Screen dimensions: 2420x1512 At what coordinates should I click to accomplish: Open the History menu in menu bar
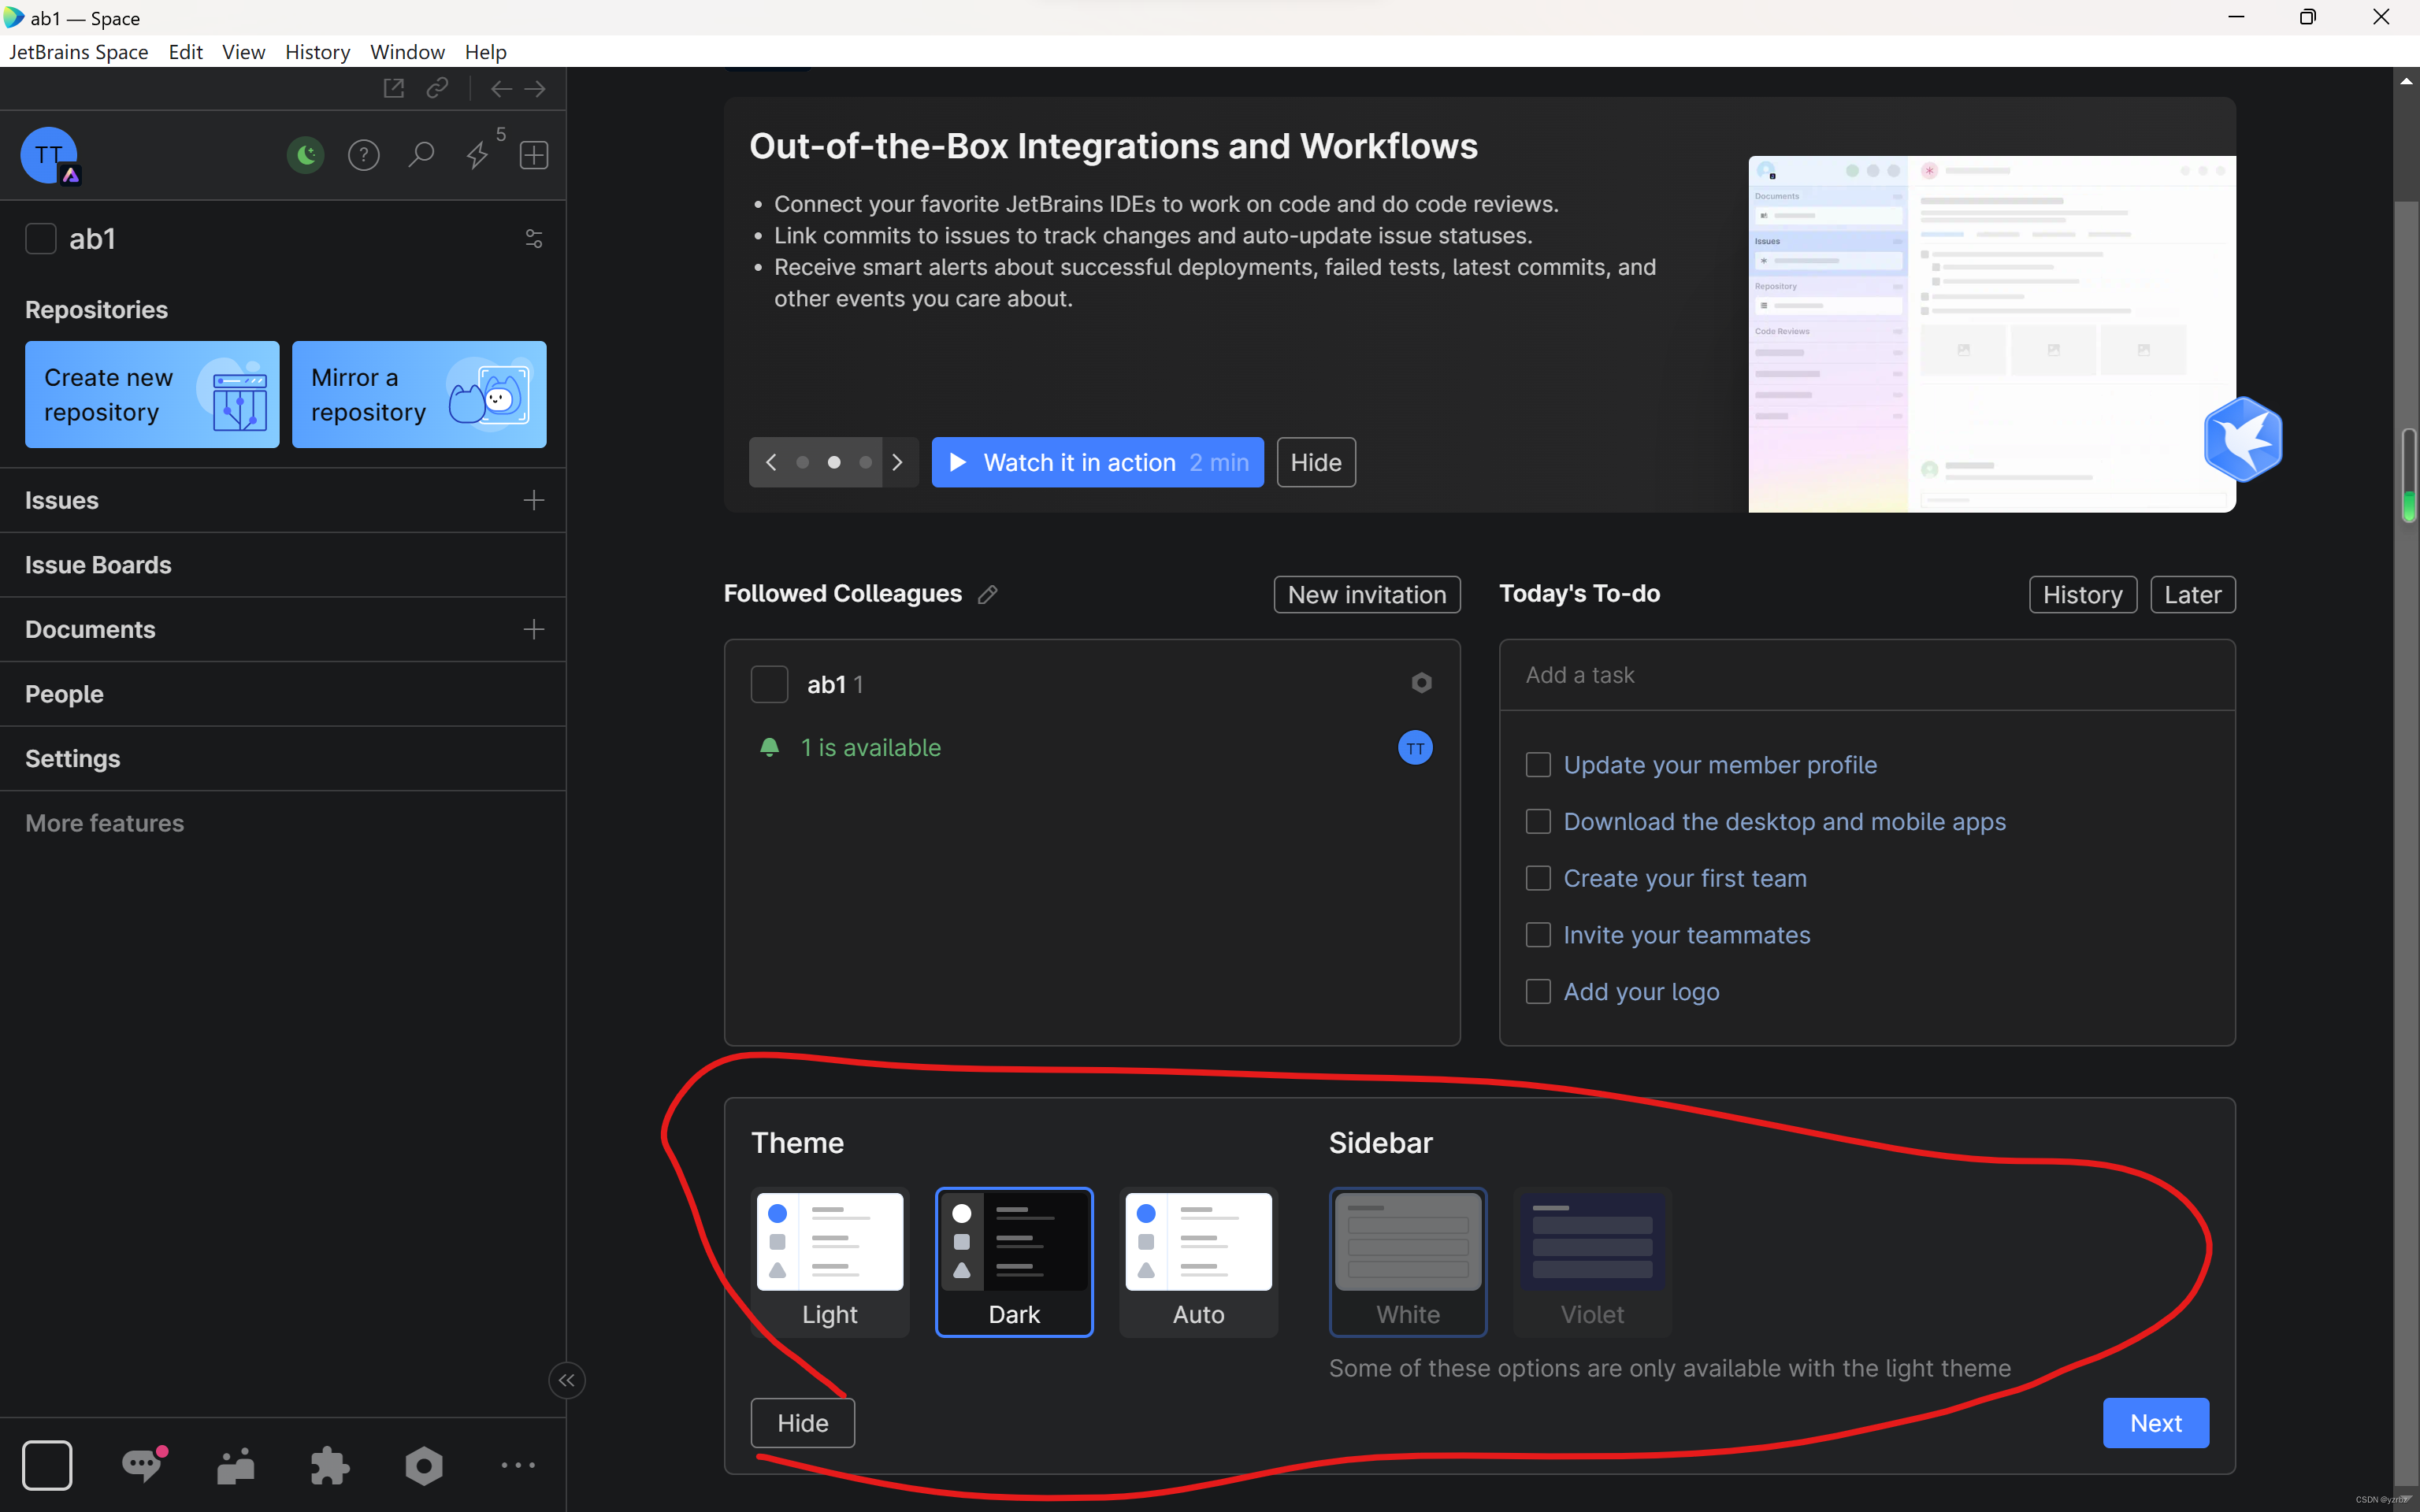317,52
